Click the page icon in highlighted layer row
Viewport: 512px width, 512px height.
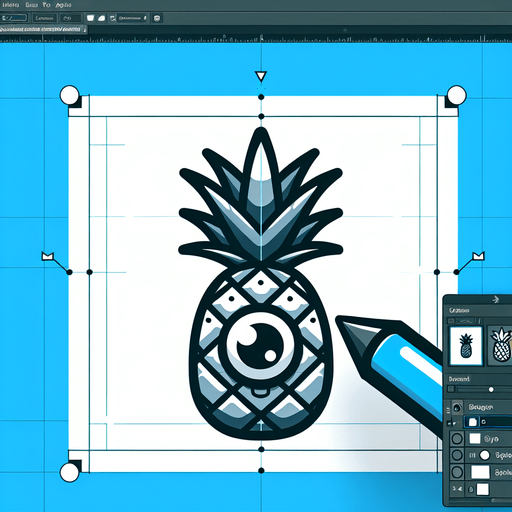[473, 422]
